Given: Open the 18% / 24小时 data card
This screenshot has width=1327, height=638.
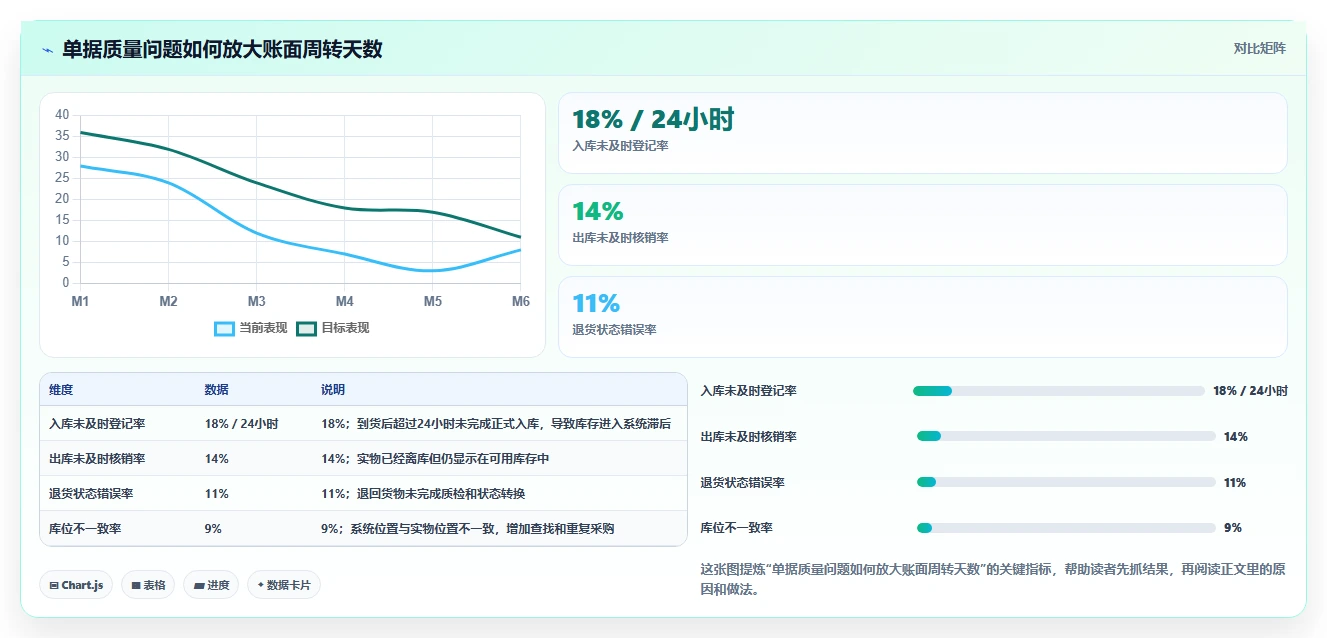Looking at the screenshot, I should tap(922, 133).
